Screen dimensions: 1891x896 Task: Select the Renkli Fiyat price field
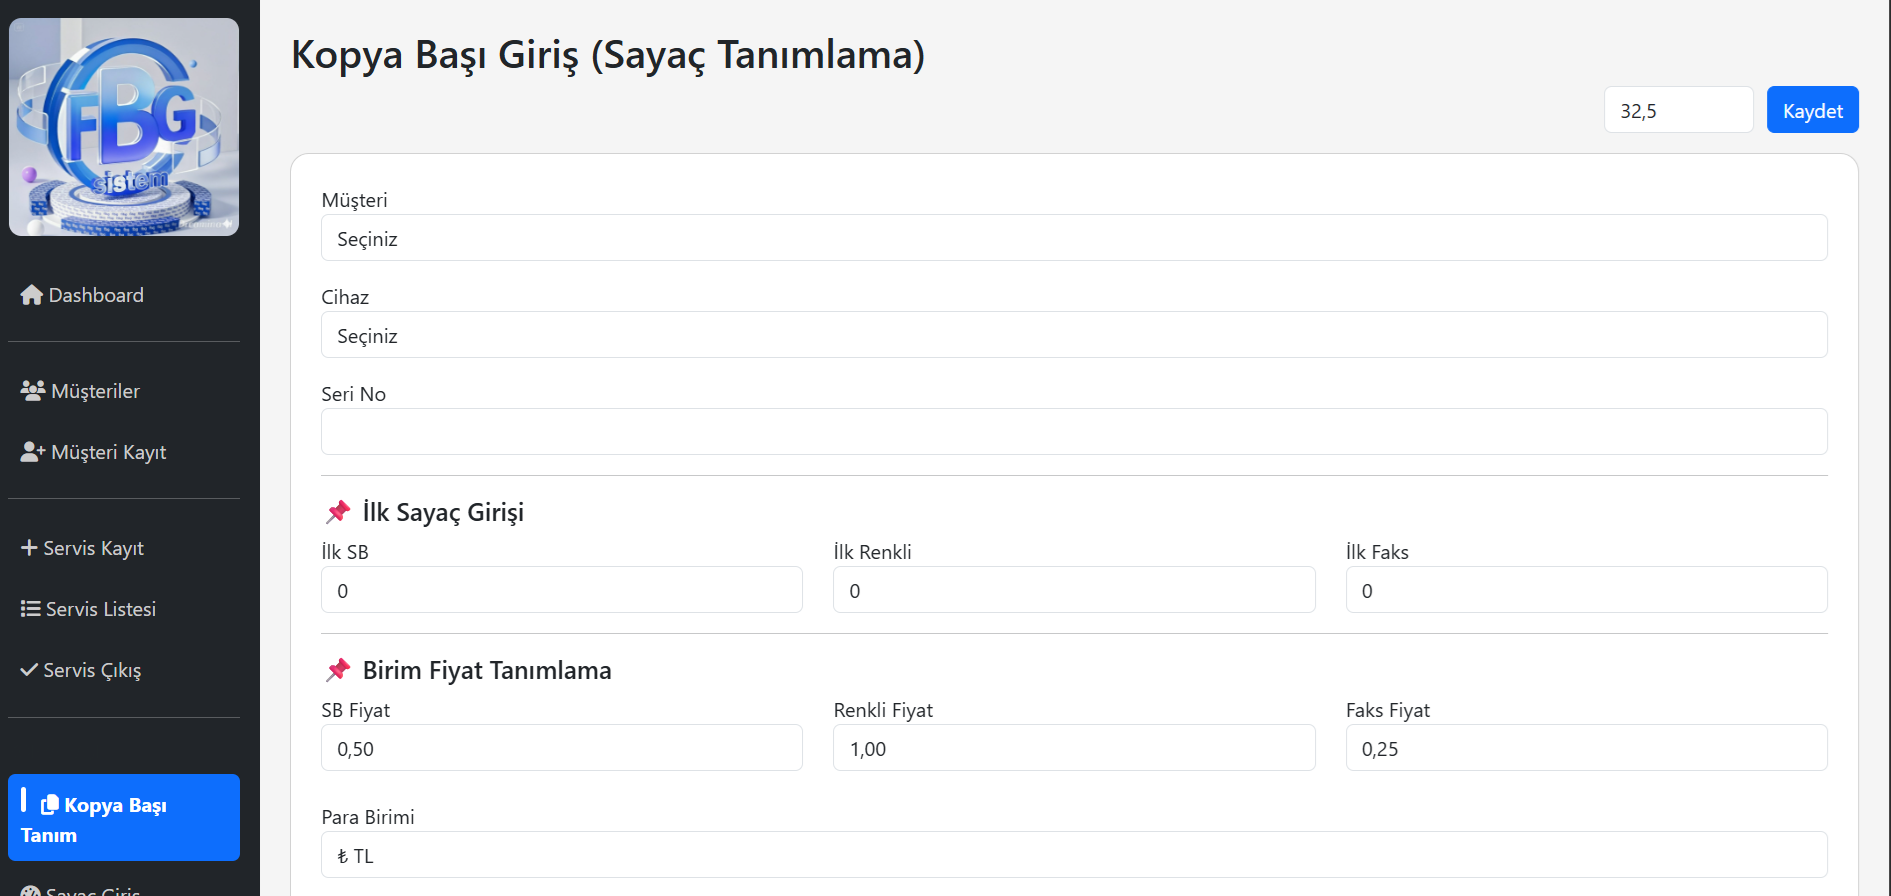click(1073, 748)
